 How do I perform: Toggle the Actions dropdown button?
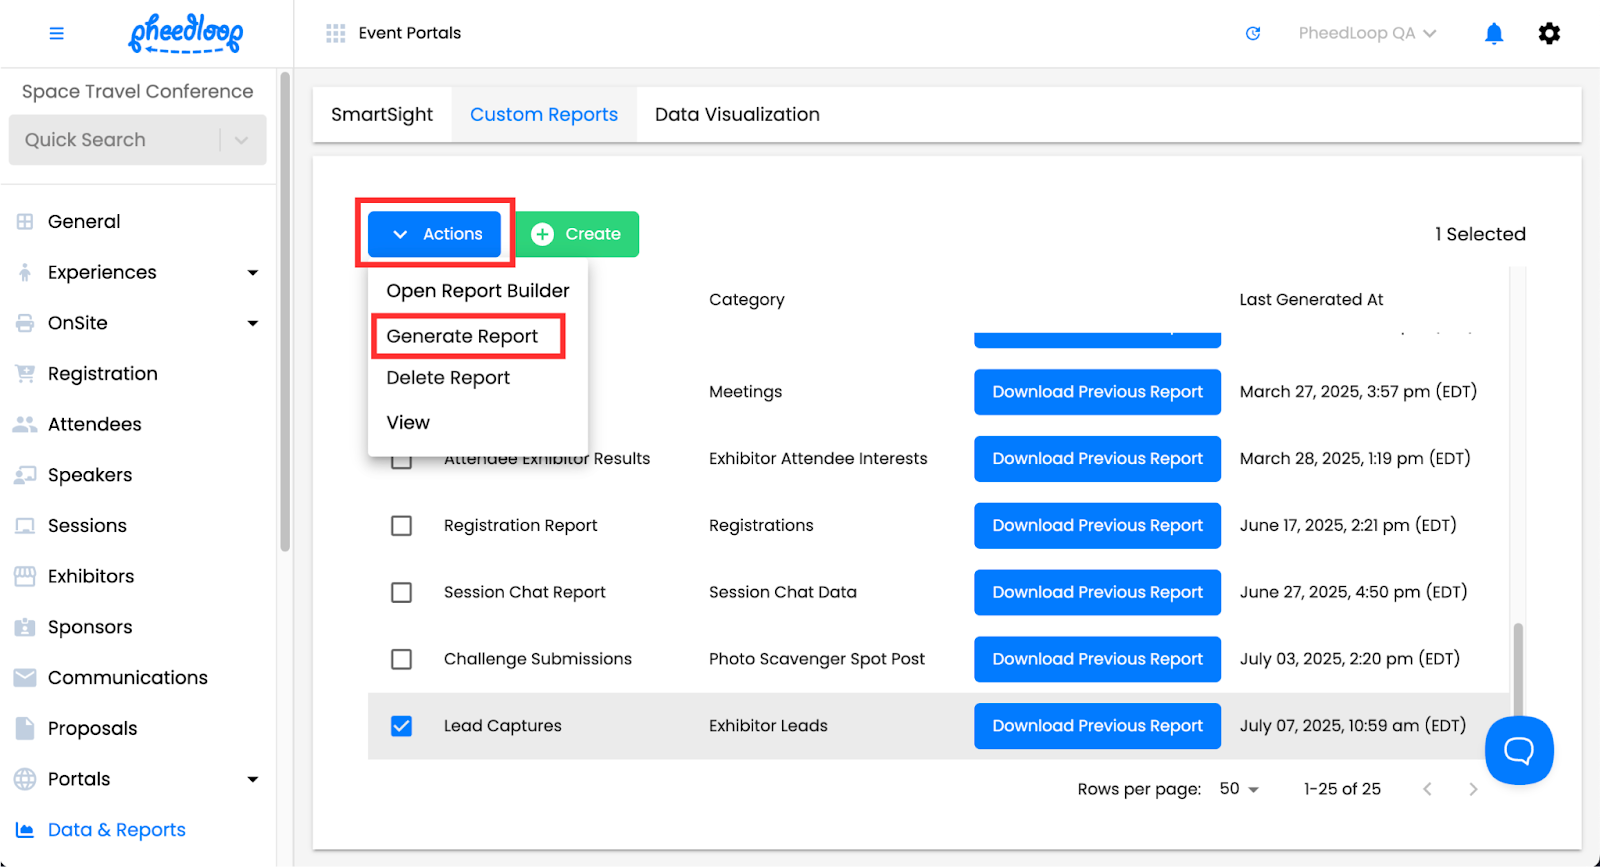[x=434, y=234]
